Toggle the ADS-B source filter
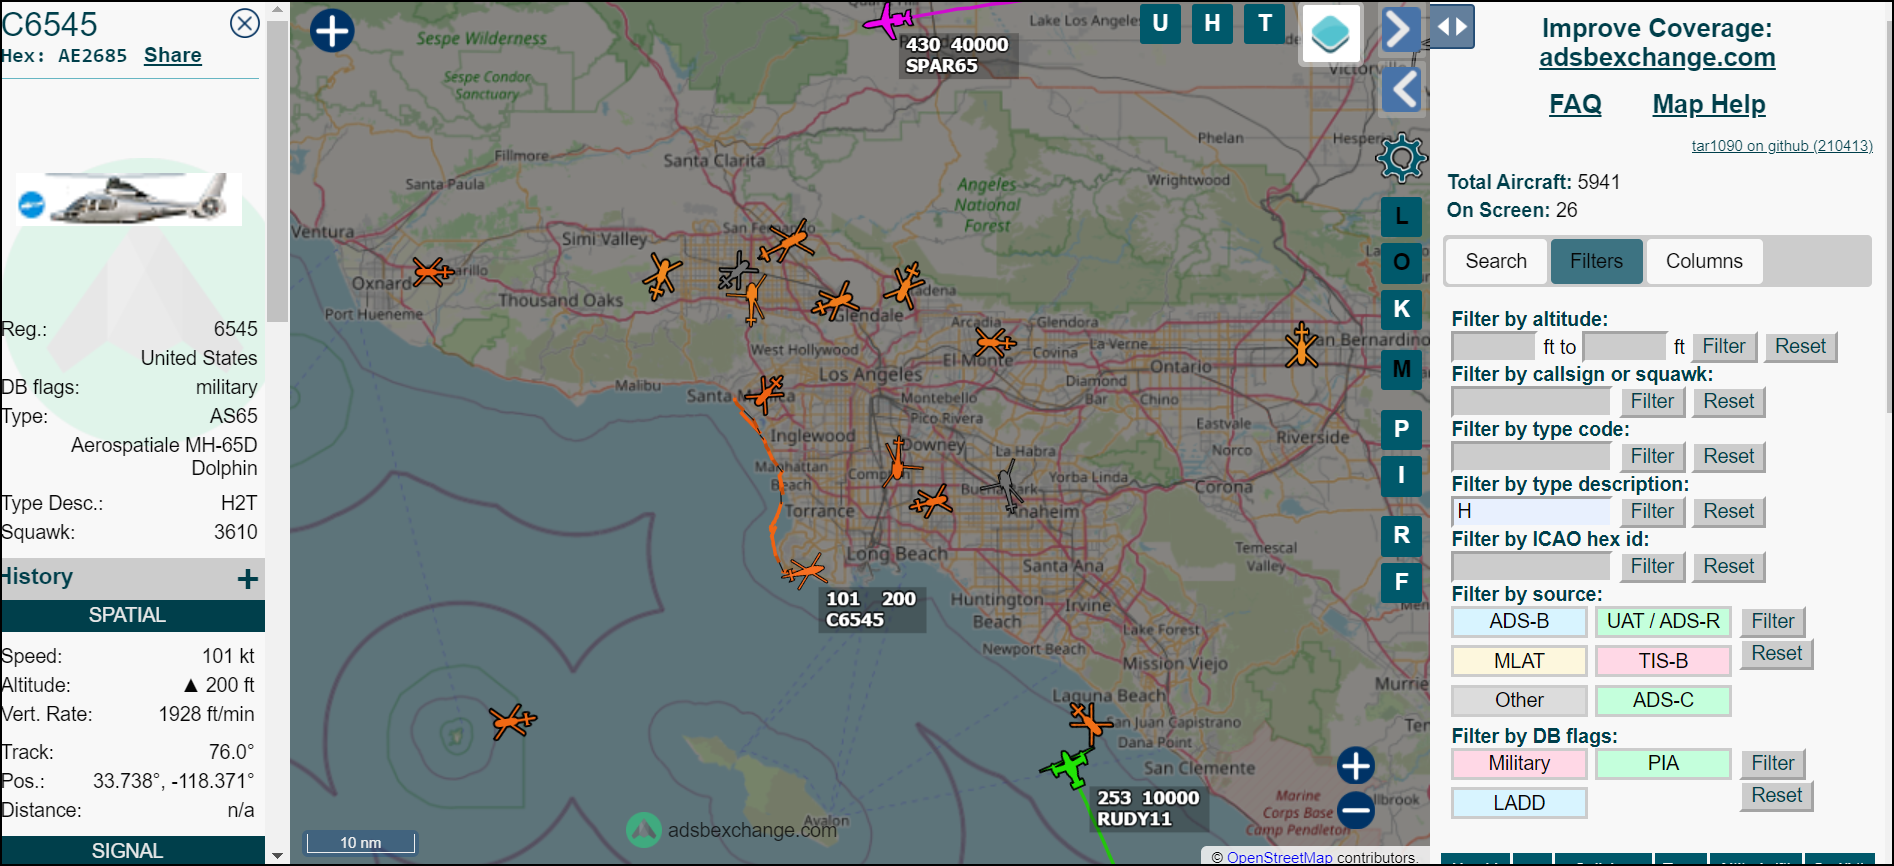Image resolution: width=1894 pixels, height=866 pixels. tap(1519, 621)
